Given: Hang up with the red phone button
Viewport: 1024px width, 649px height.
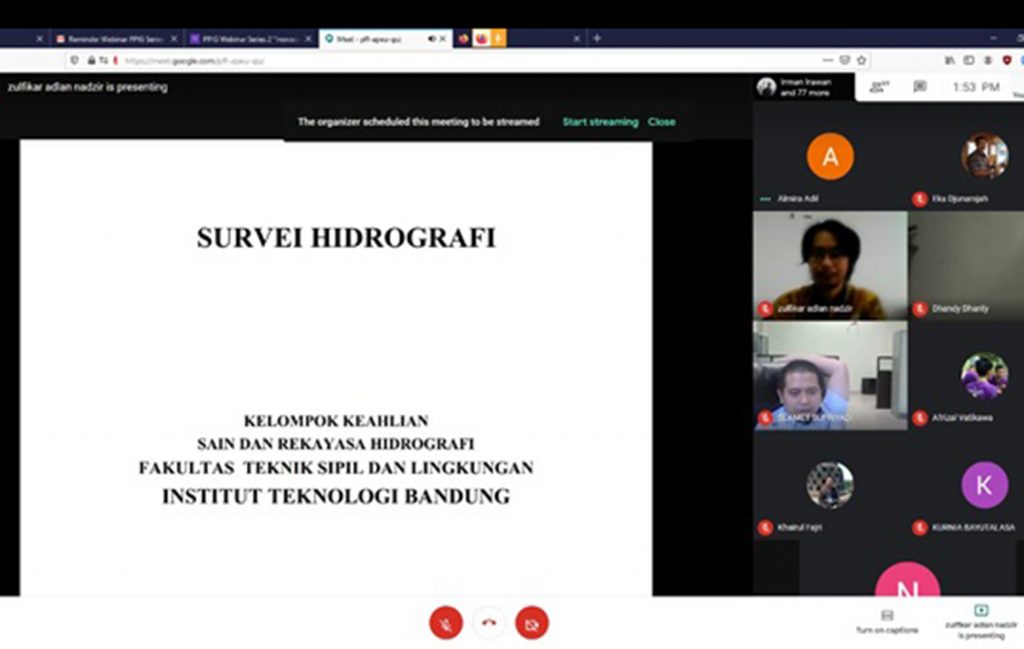Looking at the screenshot, I should 488,624.
